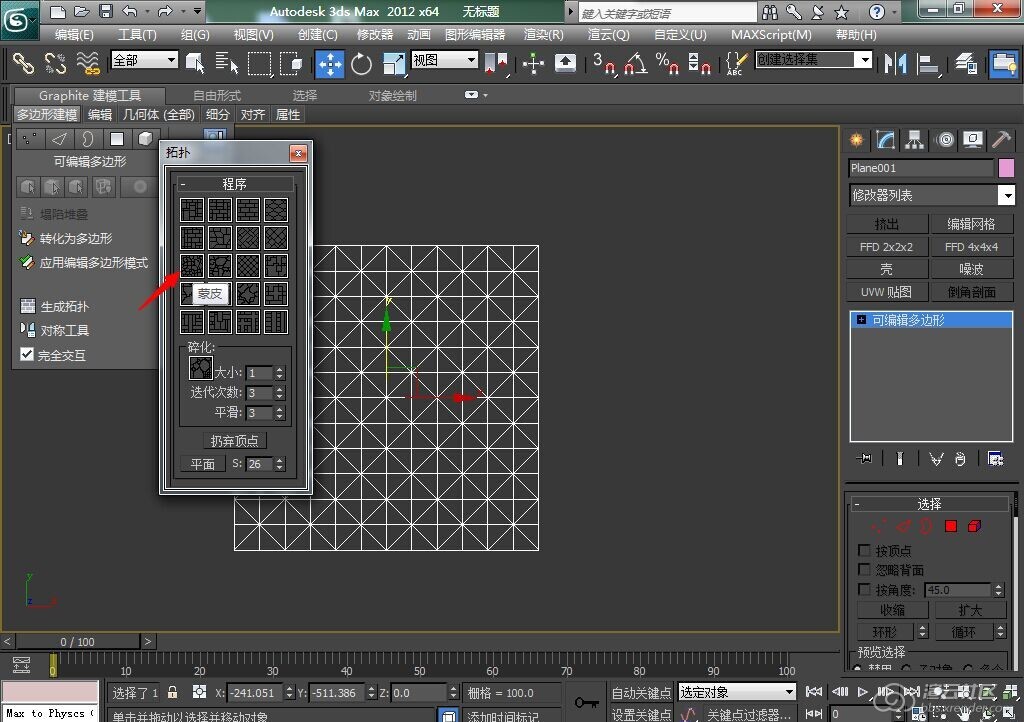This screenshot has height=722, width=1024.
Task: Click the 蒙皮 skin topology pattern
Action: point(193,266)
